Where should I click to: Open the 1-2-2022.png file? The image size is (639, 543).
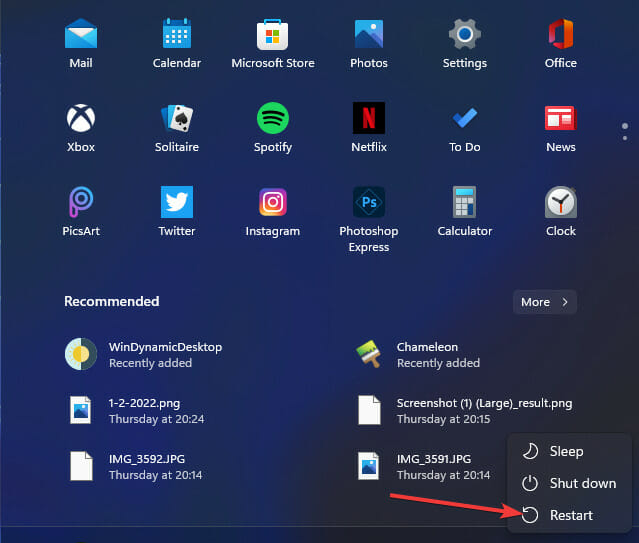135,411
